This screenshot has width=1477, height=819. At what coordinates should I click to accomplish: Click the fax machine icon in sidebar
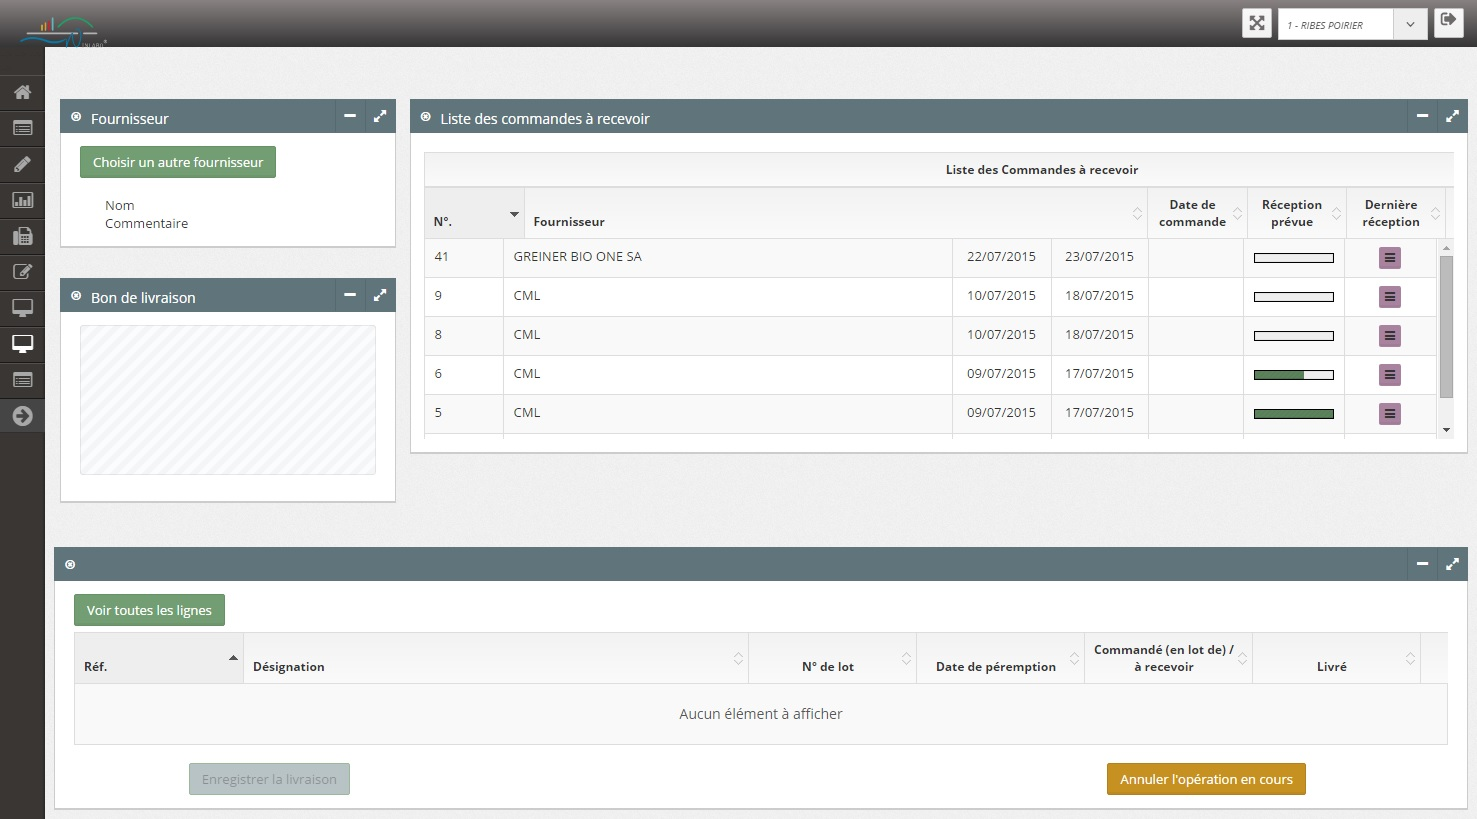click(x=22, y=236)
